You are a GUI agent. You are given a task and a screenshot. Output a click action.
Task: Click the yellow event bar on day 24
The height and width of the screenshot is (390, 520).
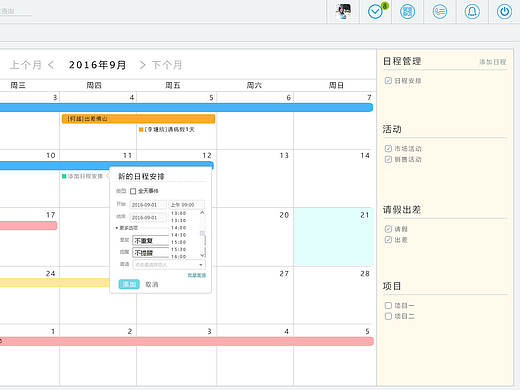(x=55, y=283)
